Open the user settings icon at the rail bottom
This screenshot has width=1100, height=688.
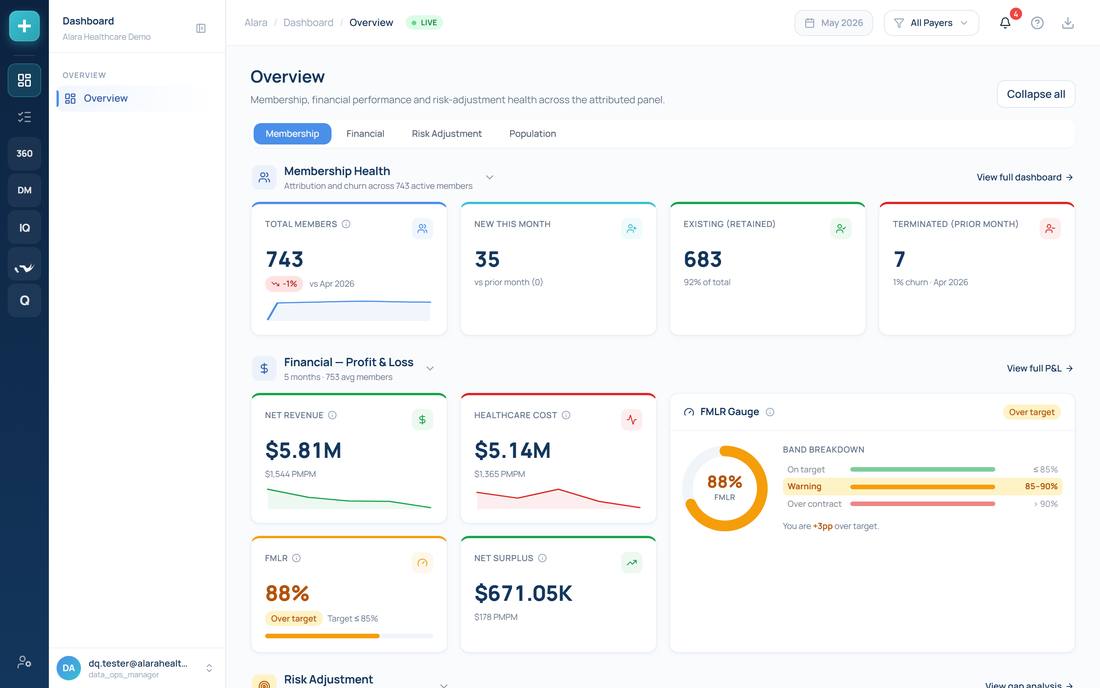24,661
